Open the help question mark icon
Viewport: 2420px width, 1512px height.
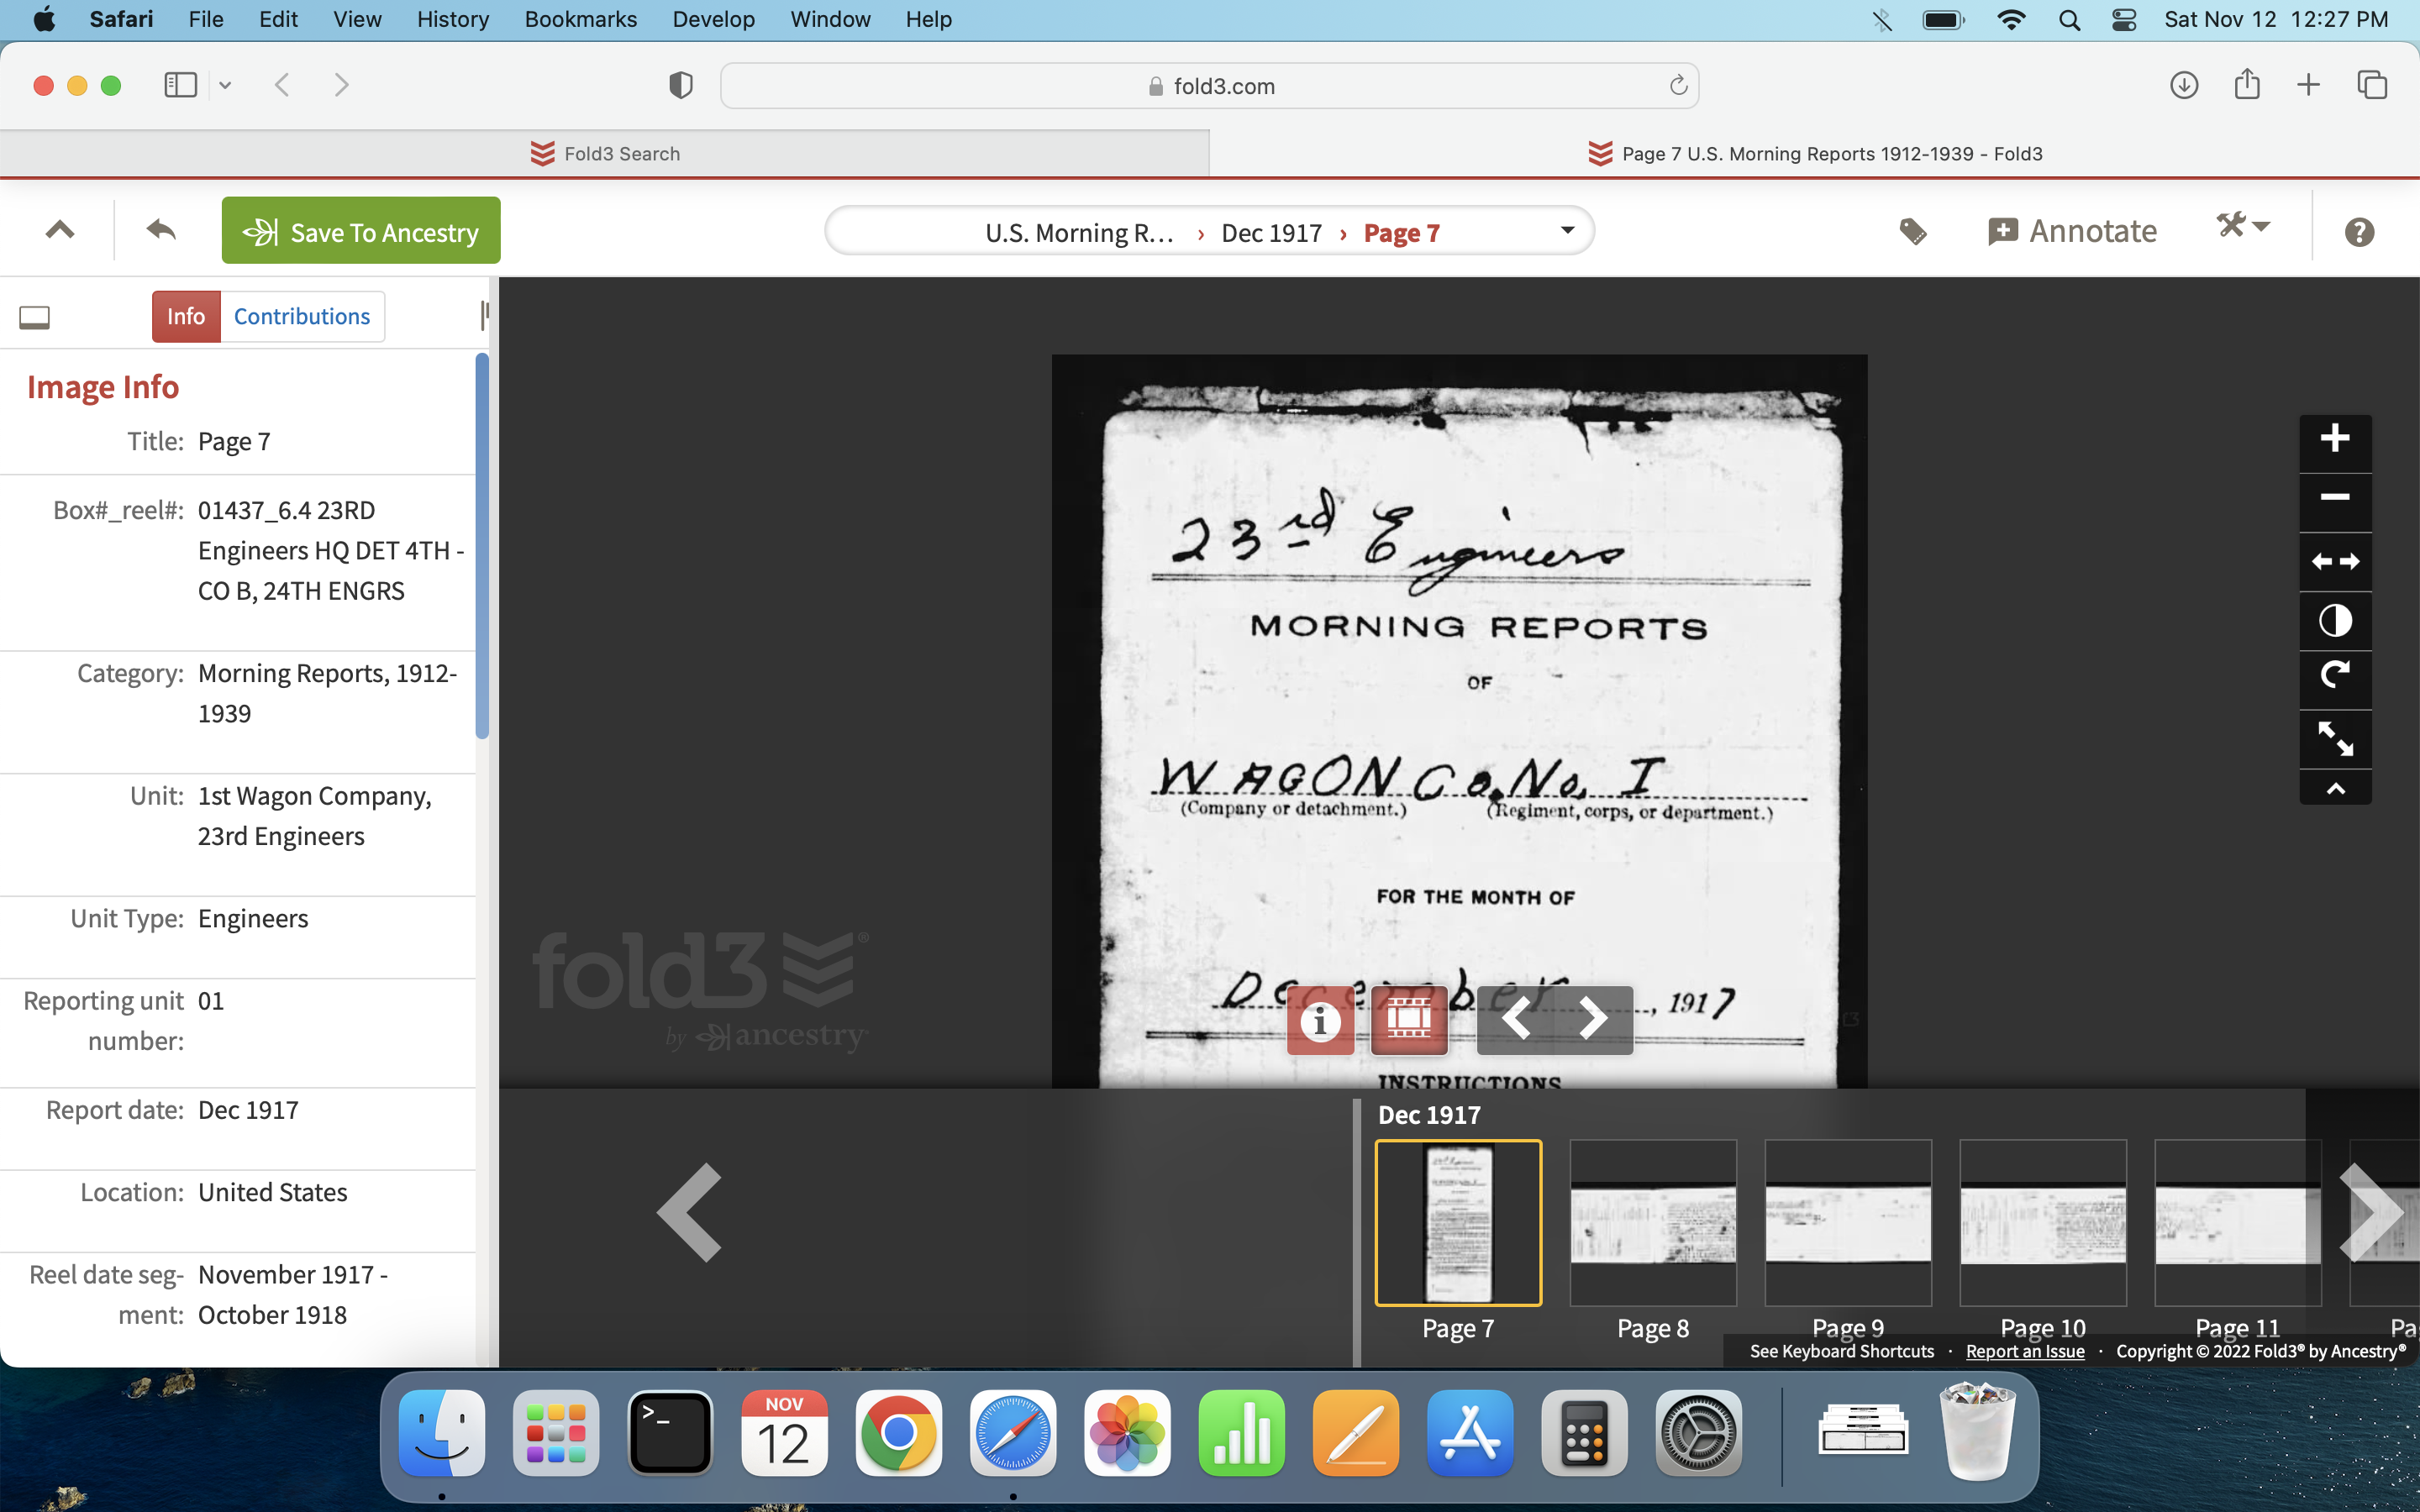[2358, 232]
